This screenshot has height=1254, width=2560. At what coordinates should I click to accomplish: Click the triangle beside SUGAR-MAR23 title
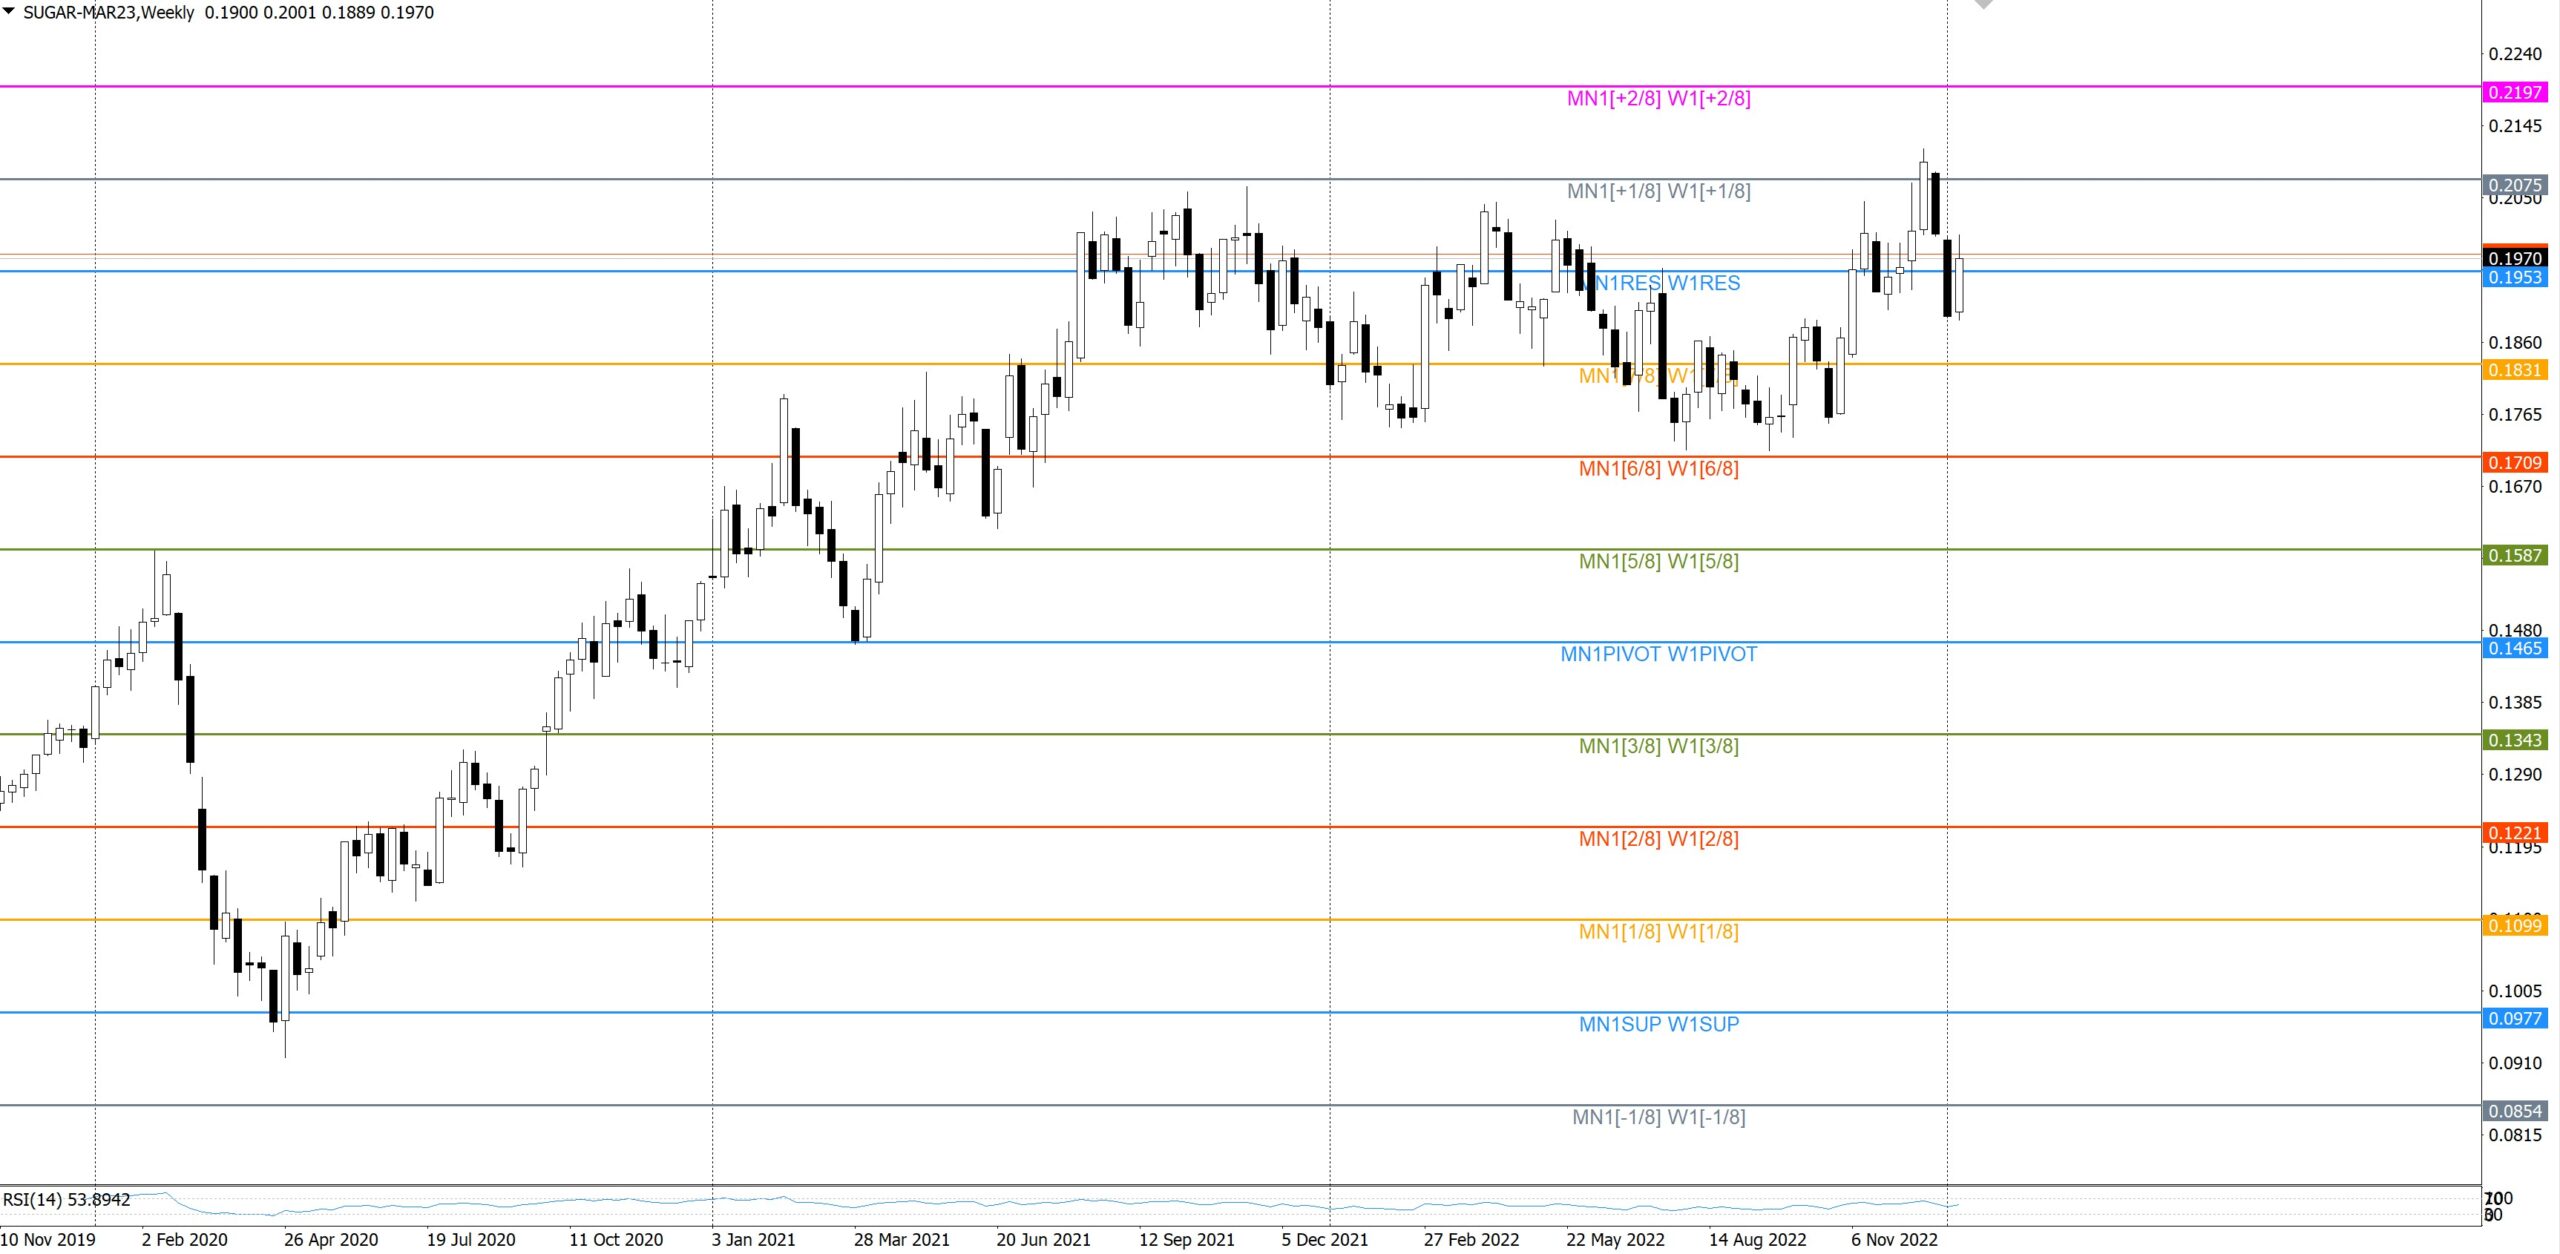(9, 11)
